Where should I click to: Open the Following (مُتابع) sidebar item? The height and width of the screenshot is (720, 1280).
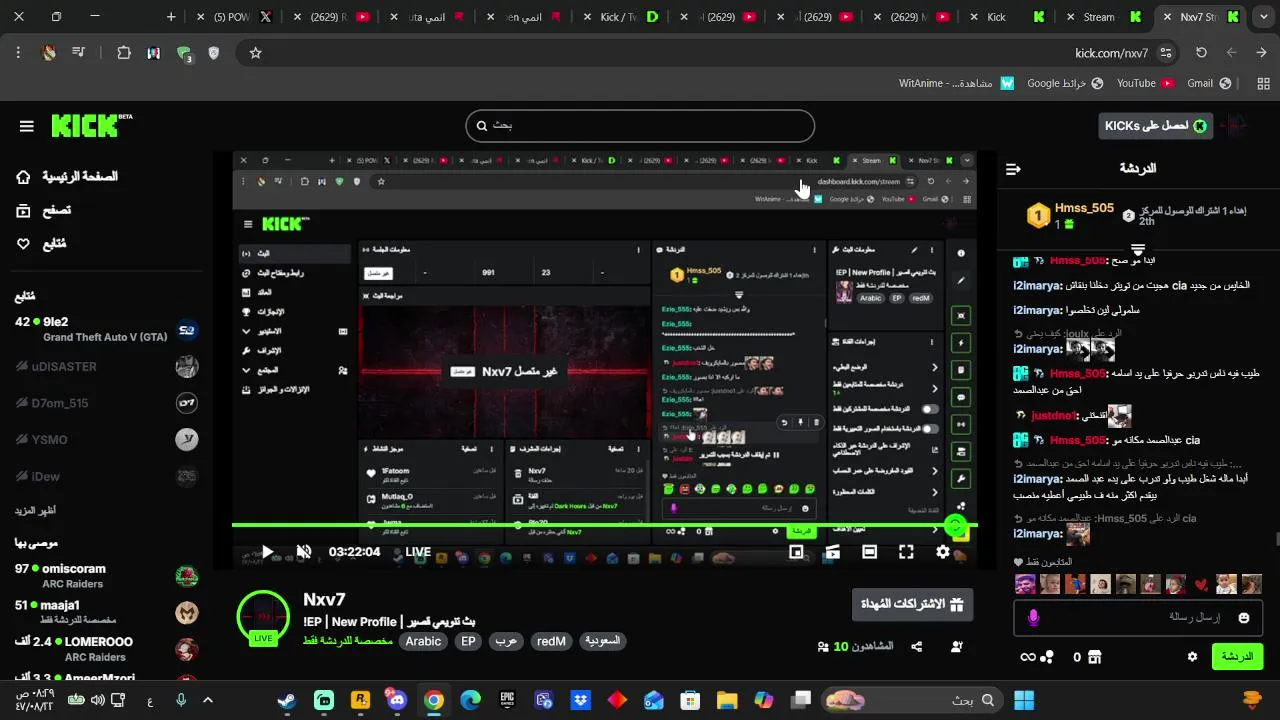click(41, 243)
